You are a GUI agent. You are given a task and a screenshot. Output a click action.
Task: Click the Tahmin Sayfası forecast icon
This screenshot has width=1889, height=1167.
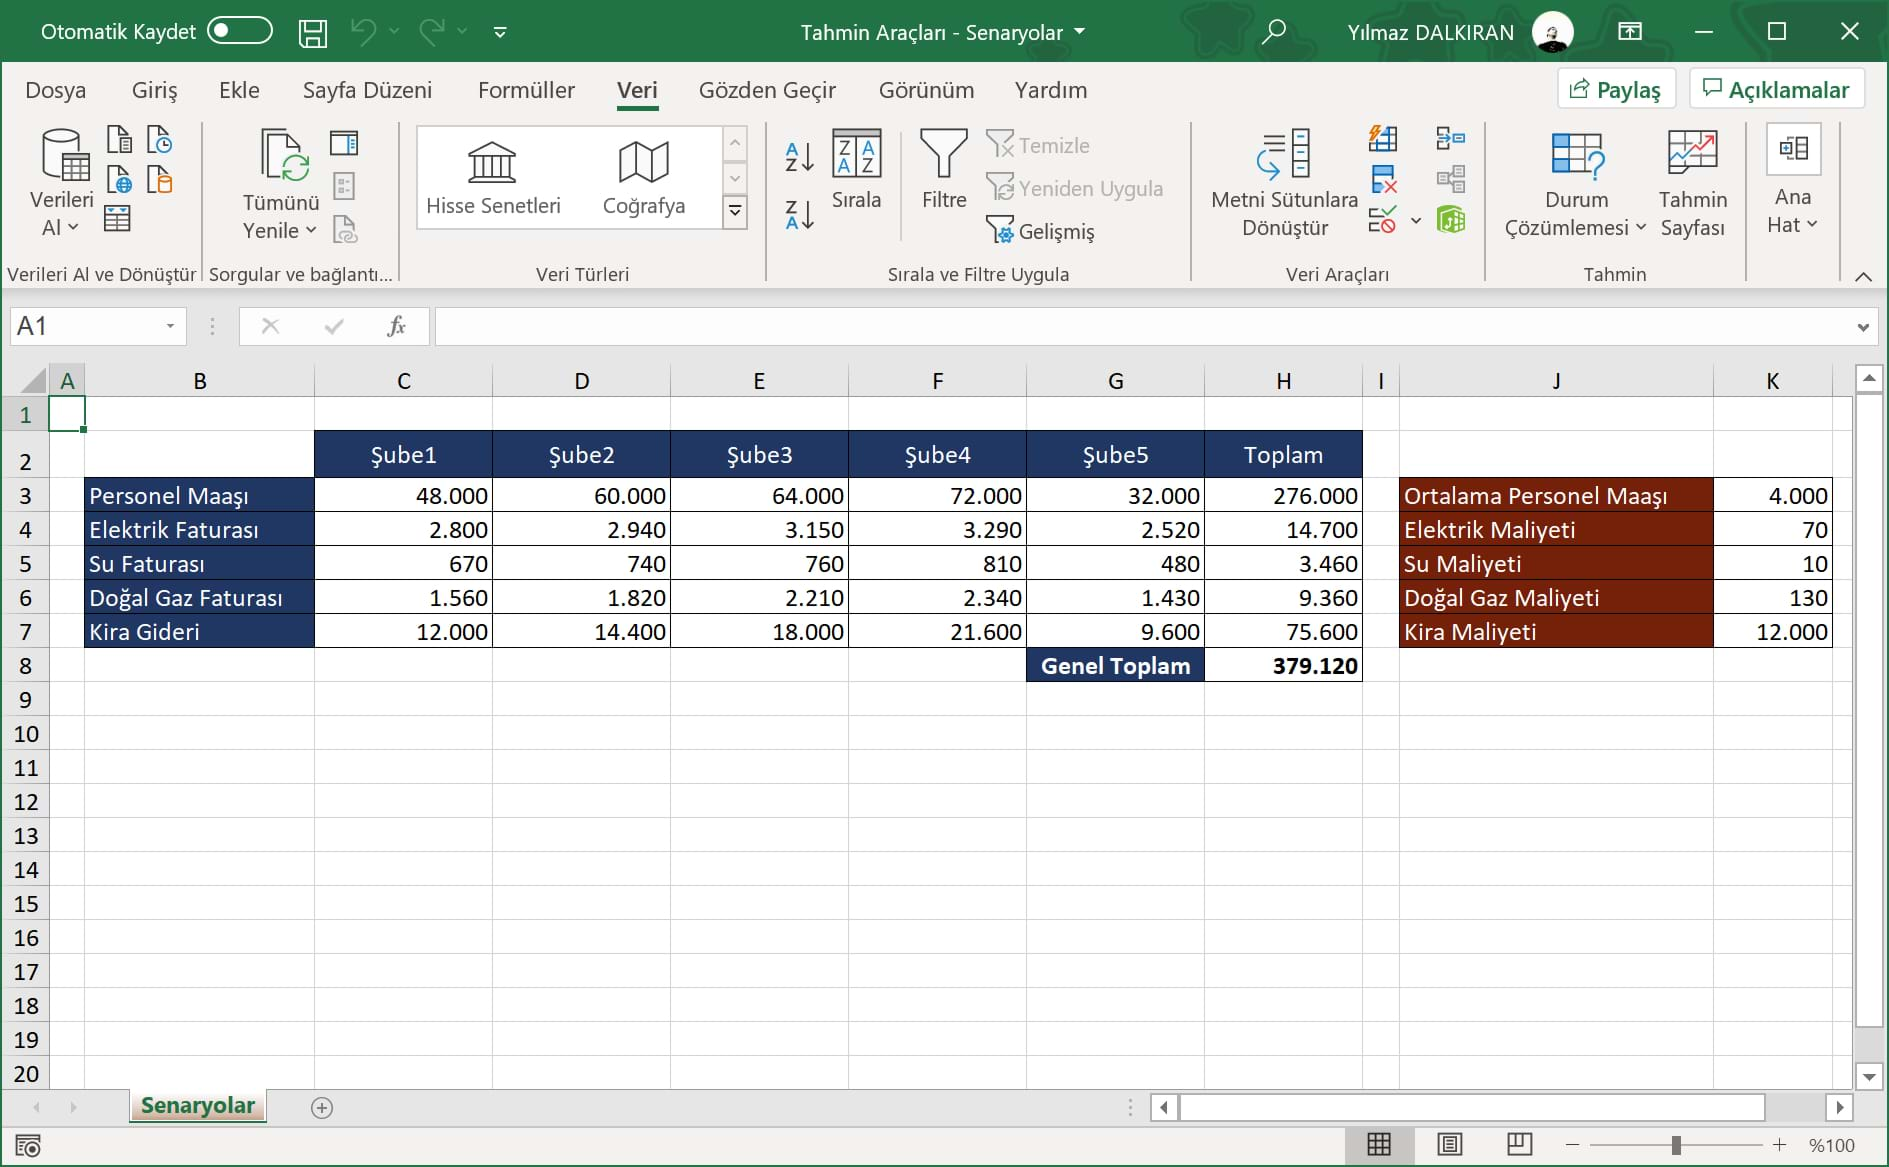click(1692, 185)
